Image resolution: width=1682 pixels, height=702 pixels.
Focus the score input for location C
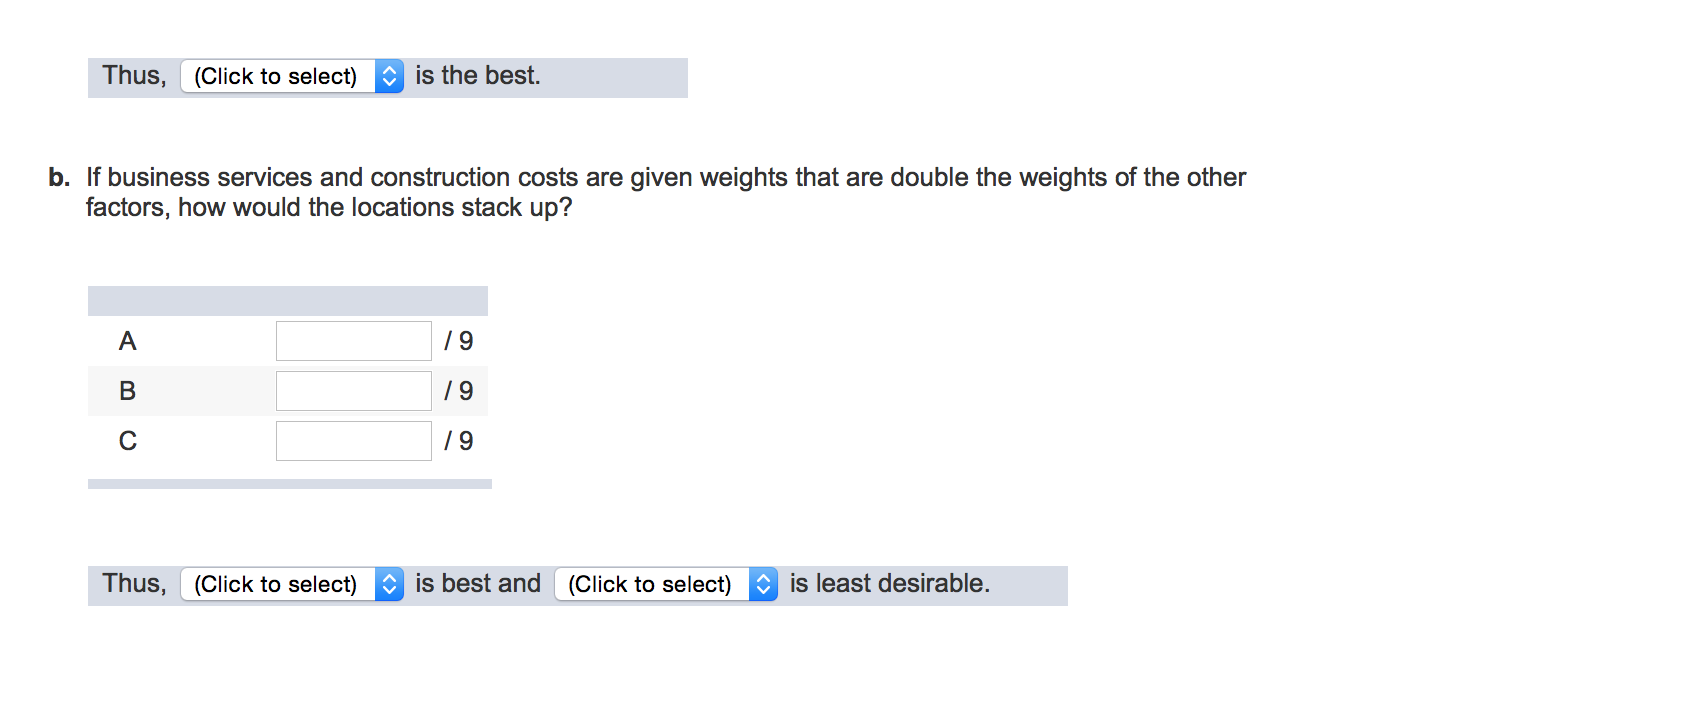pos(353,441)
